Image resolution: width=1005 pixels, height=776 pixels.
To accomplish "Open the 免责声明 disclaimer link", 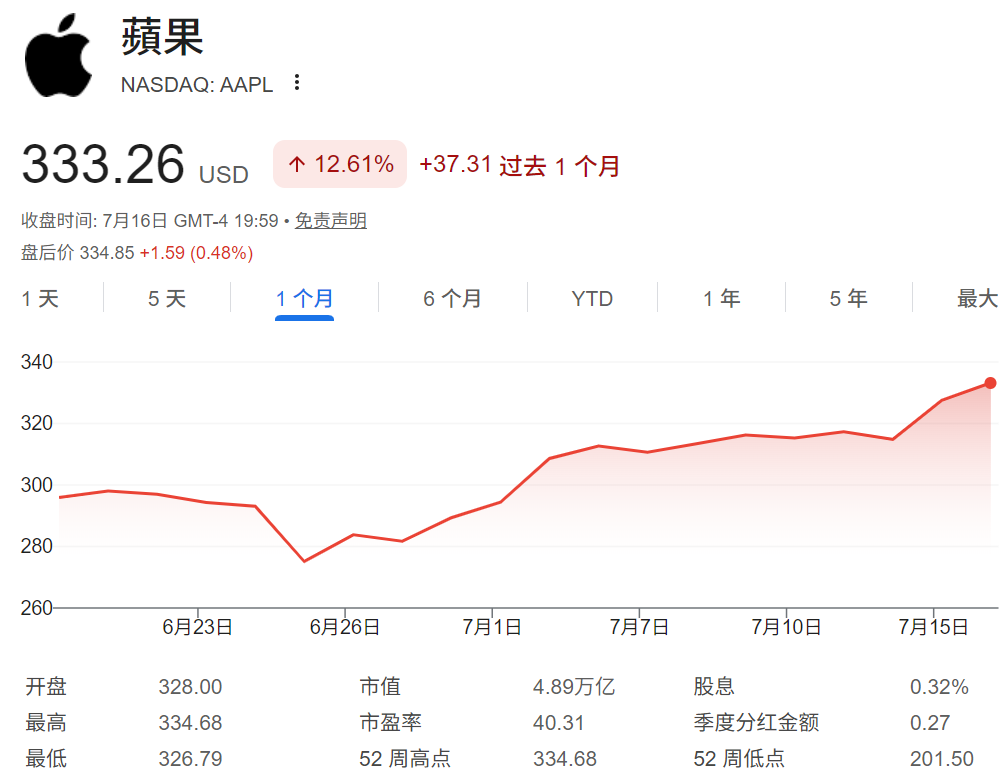I will (x=331, y=221).
